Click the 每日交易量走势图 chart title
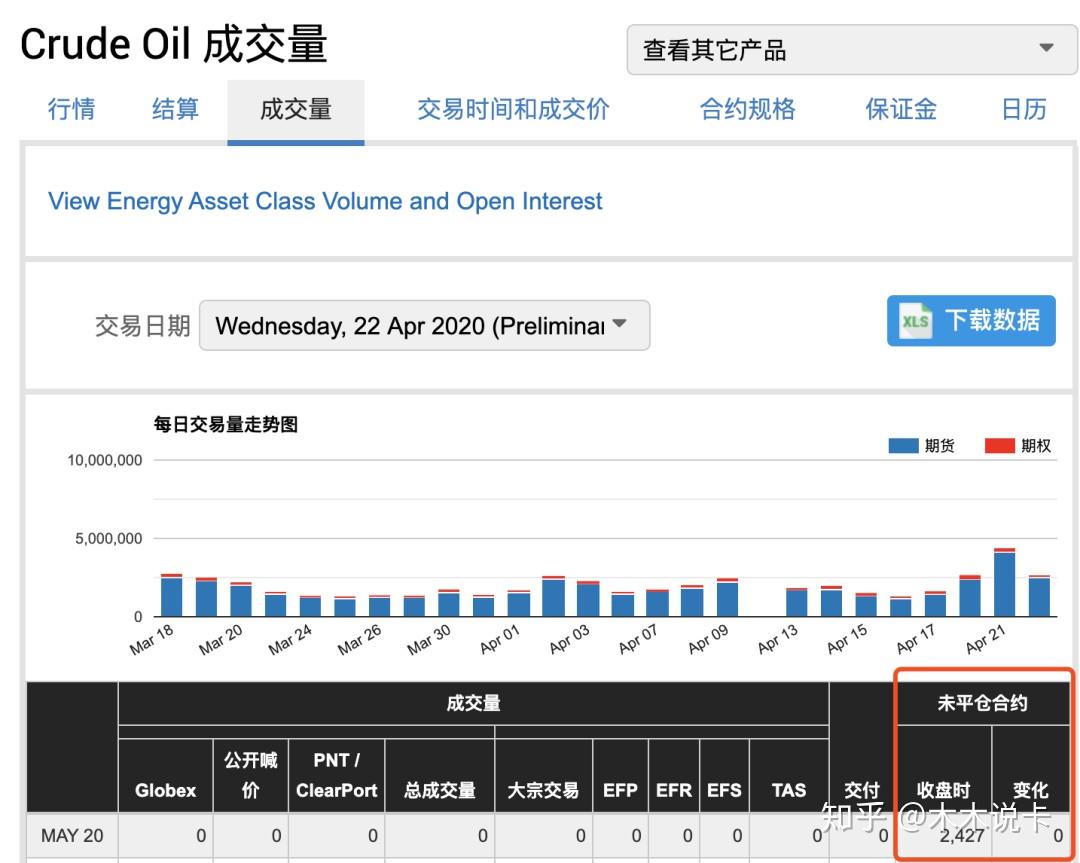This screenshot has width=1080, height=863. (x=226, y=424)
